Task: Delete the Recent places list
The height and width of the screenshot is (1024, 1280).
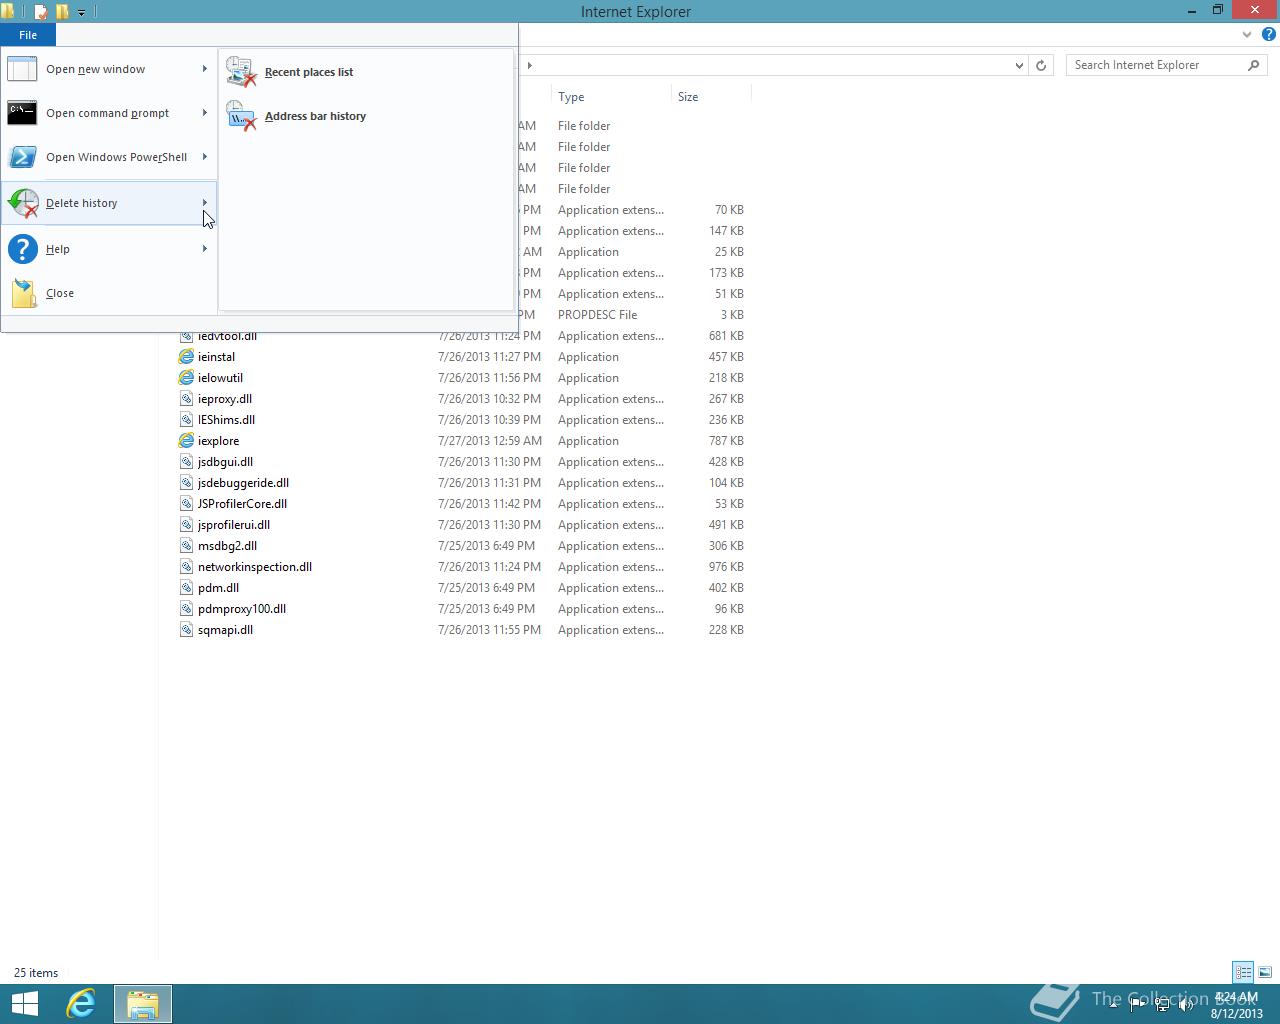Action: pos(366,72)
